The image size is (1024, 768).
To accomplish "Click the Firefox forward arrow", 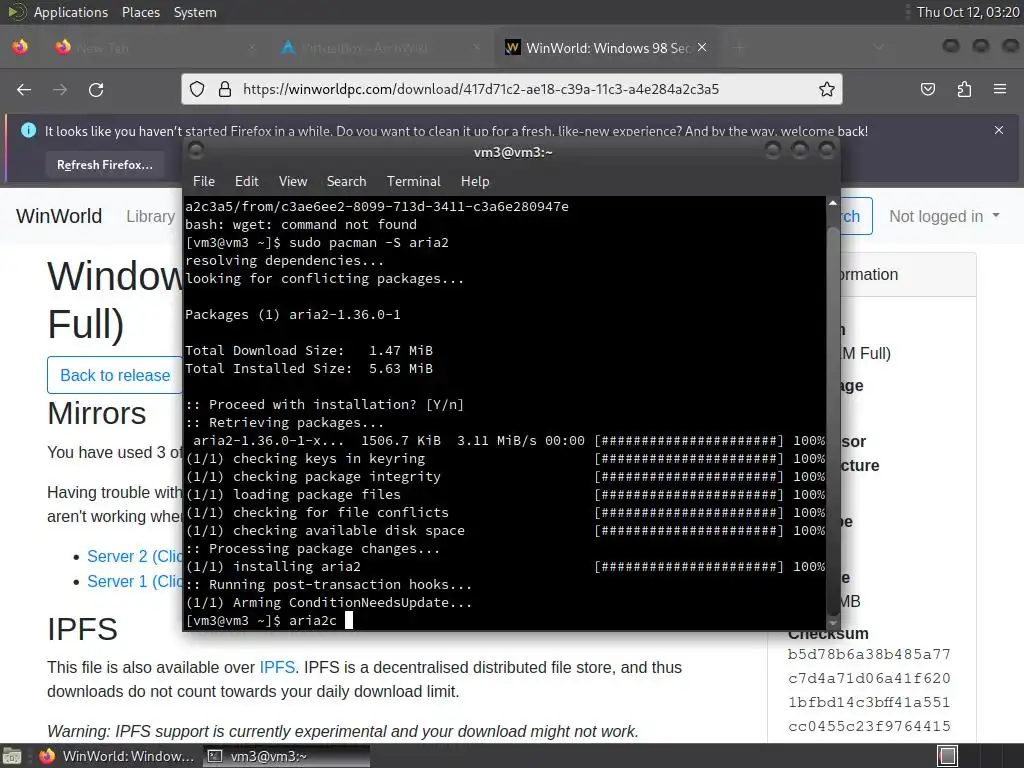I will pos(60,89).
